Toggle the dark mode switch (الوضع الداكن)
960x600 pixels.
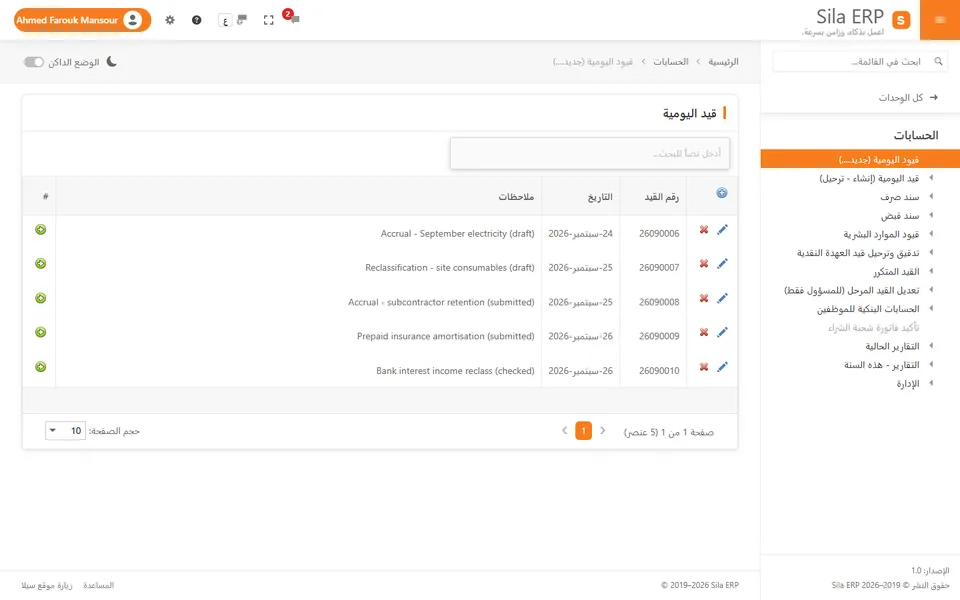tap(34, 62)
